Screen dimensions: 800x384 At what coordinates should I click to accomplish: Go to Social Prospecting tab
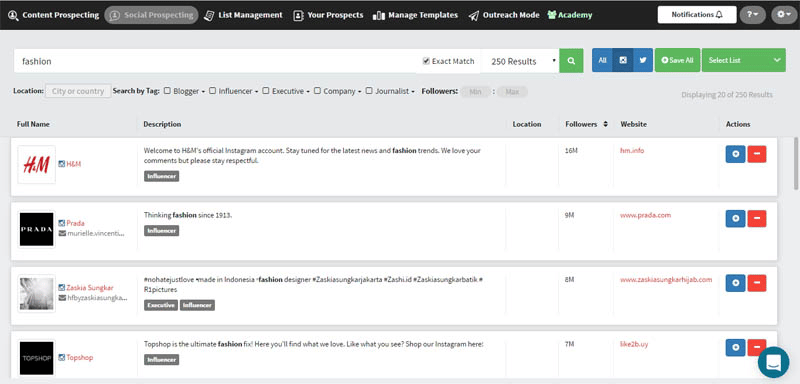pos(152,15)
